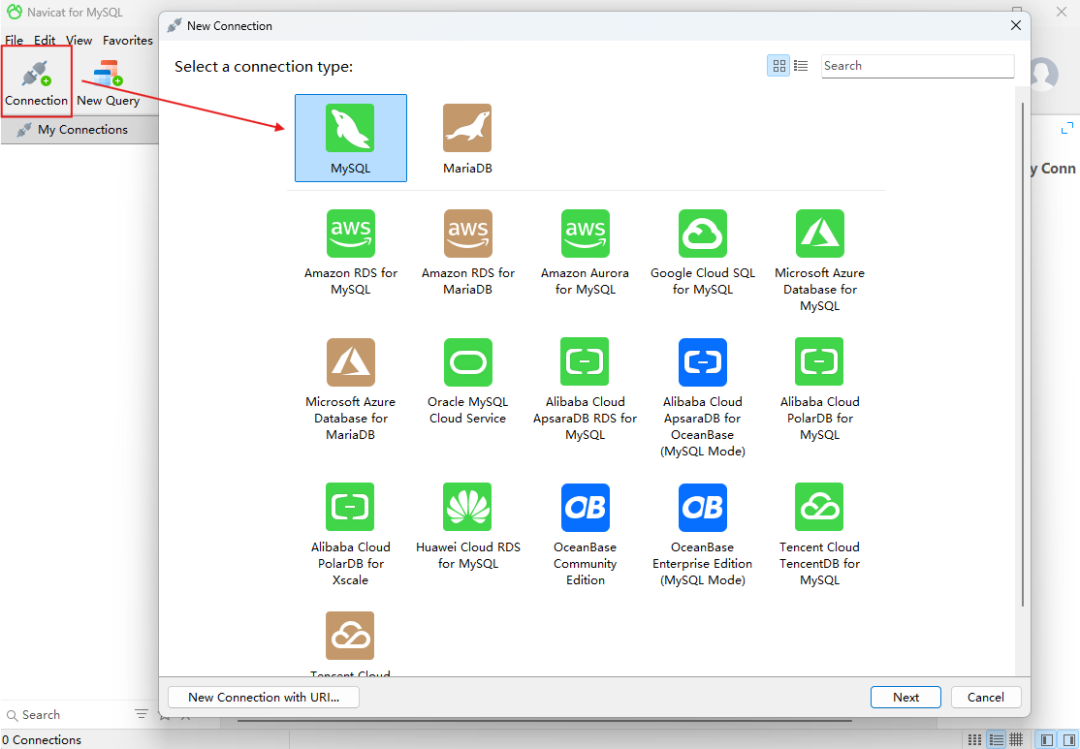
Task: Close the New Connection dialog
Action: click(1016, 25)
